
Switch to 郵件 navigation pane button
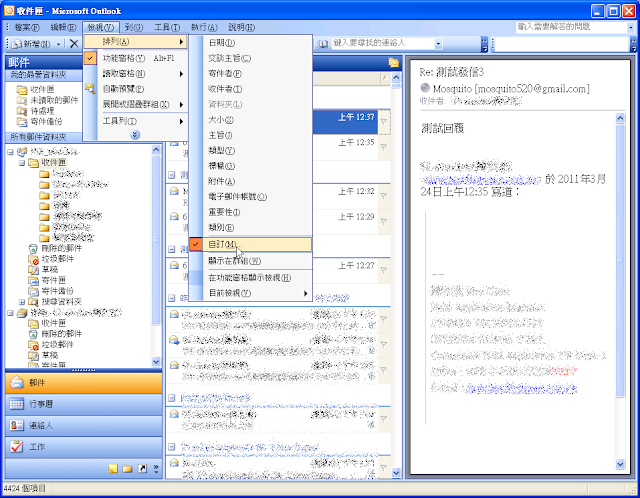click(83, 383)
